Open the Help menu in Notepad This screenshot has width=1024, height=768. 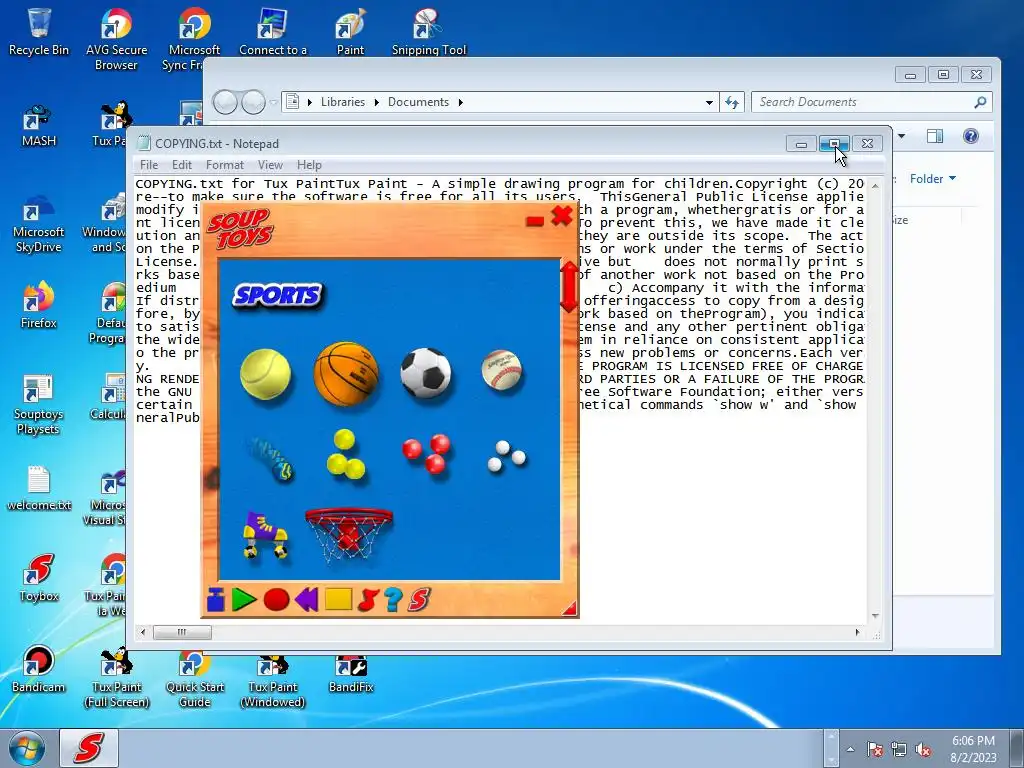tap(309, 165)
